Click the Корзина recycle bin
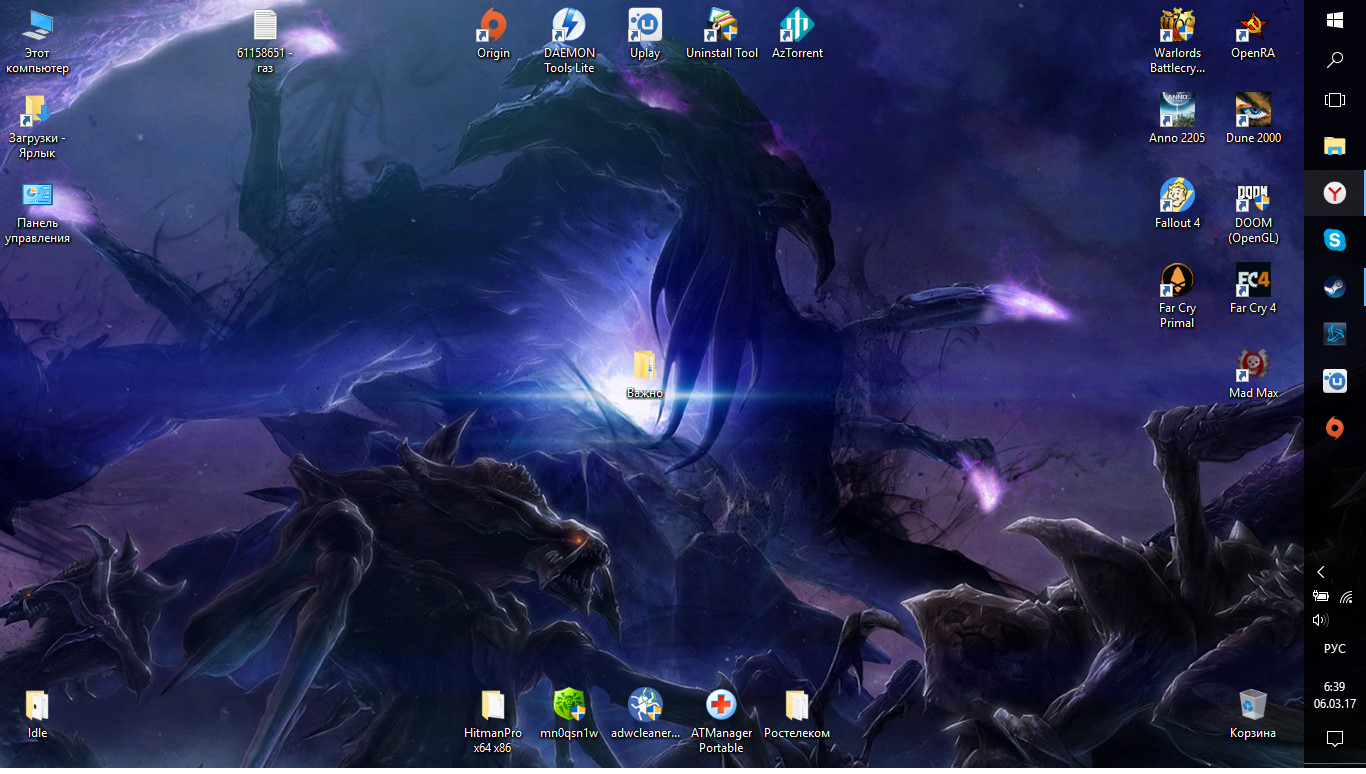1366x774 pixels. coord(1253,714)
